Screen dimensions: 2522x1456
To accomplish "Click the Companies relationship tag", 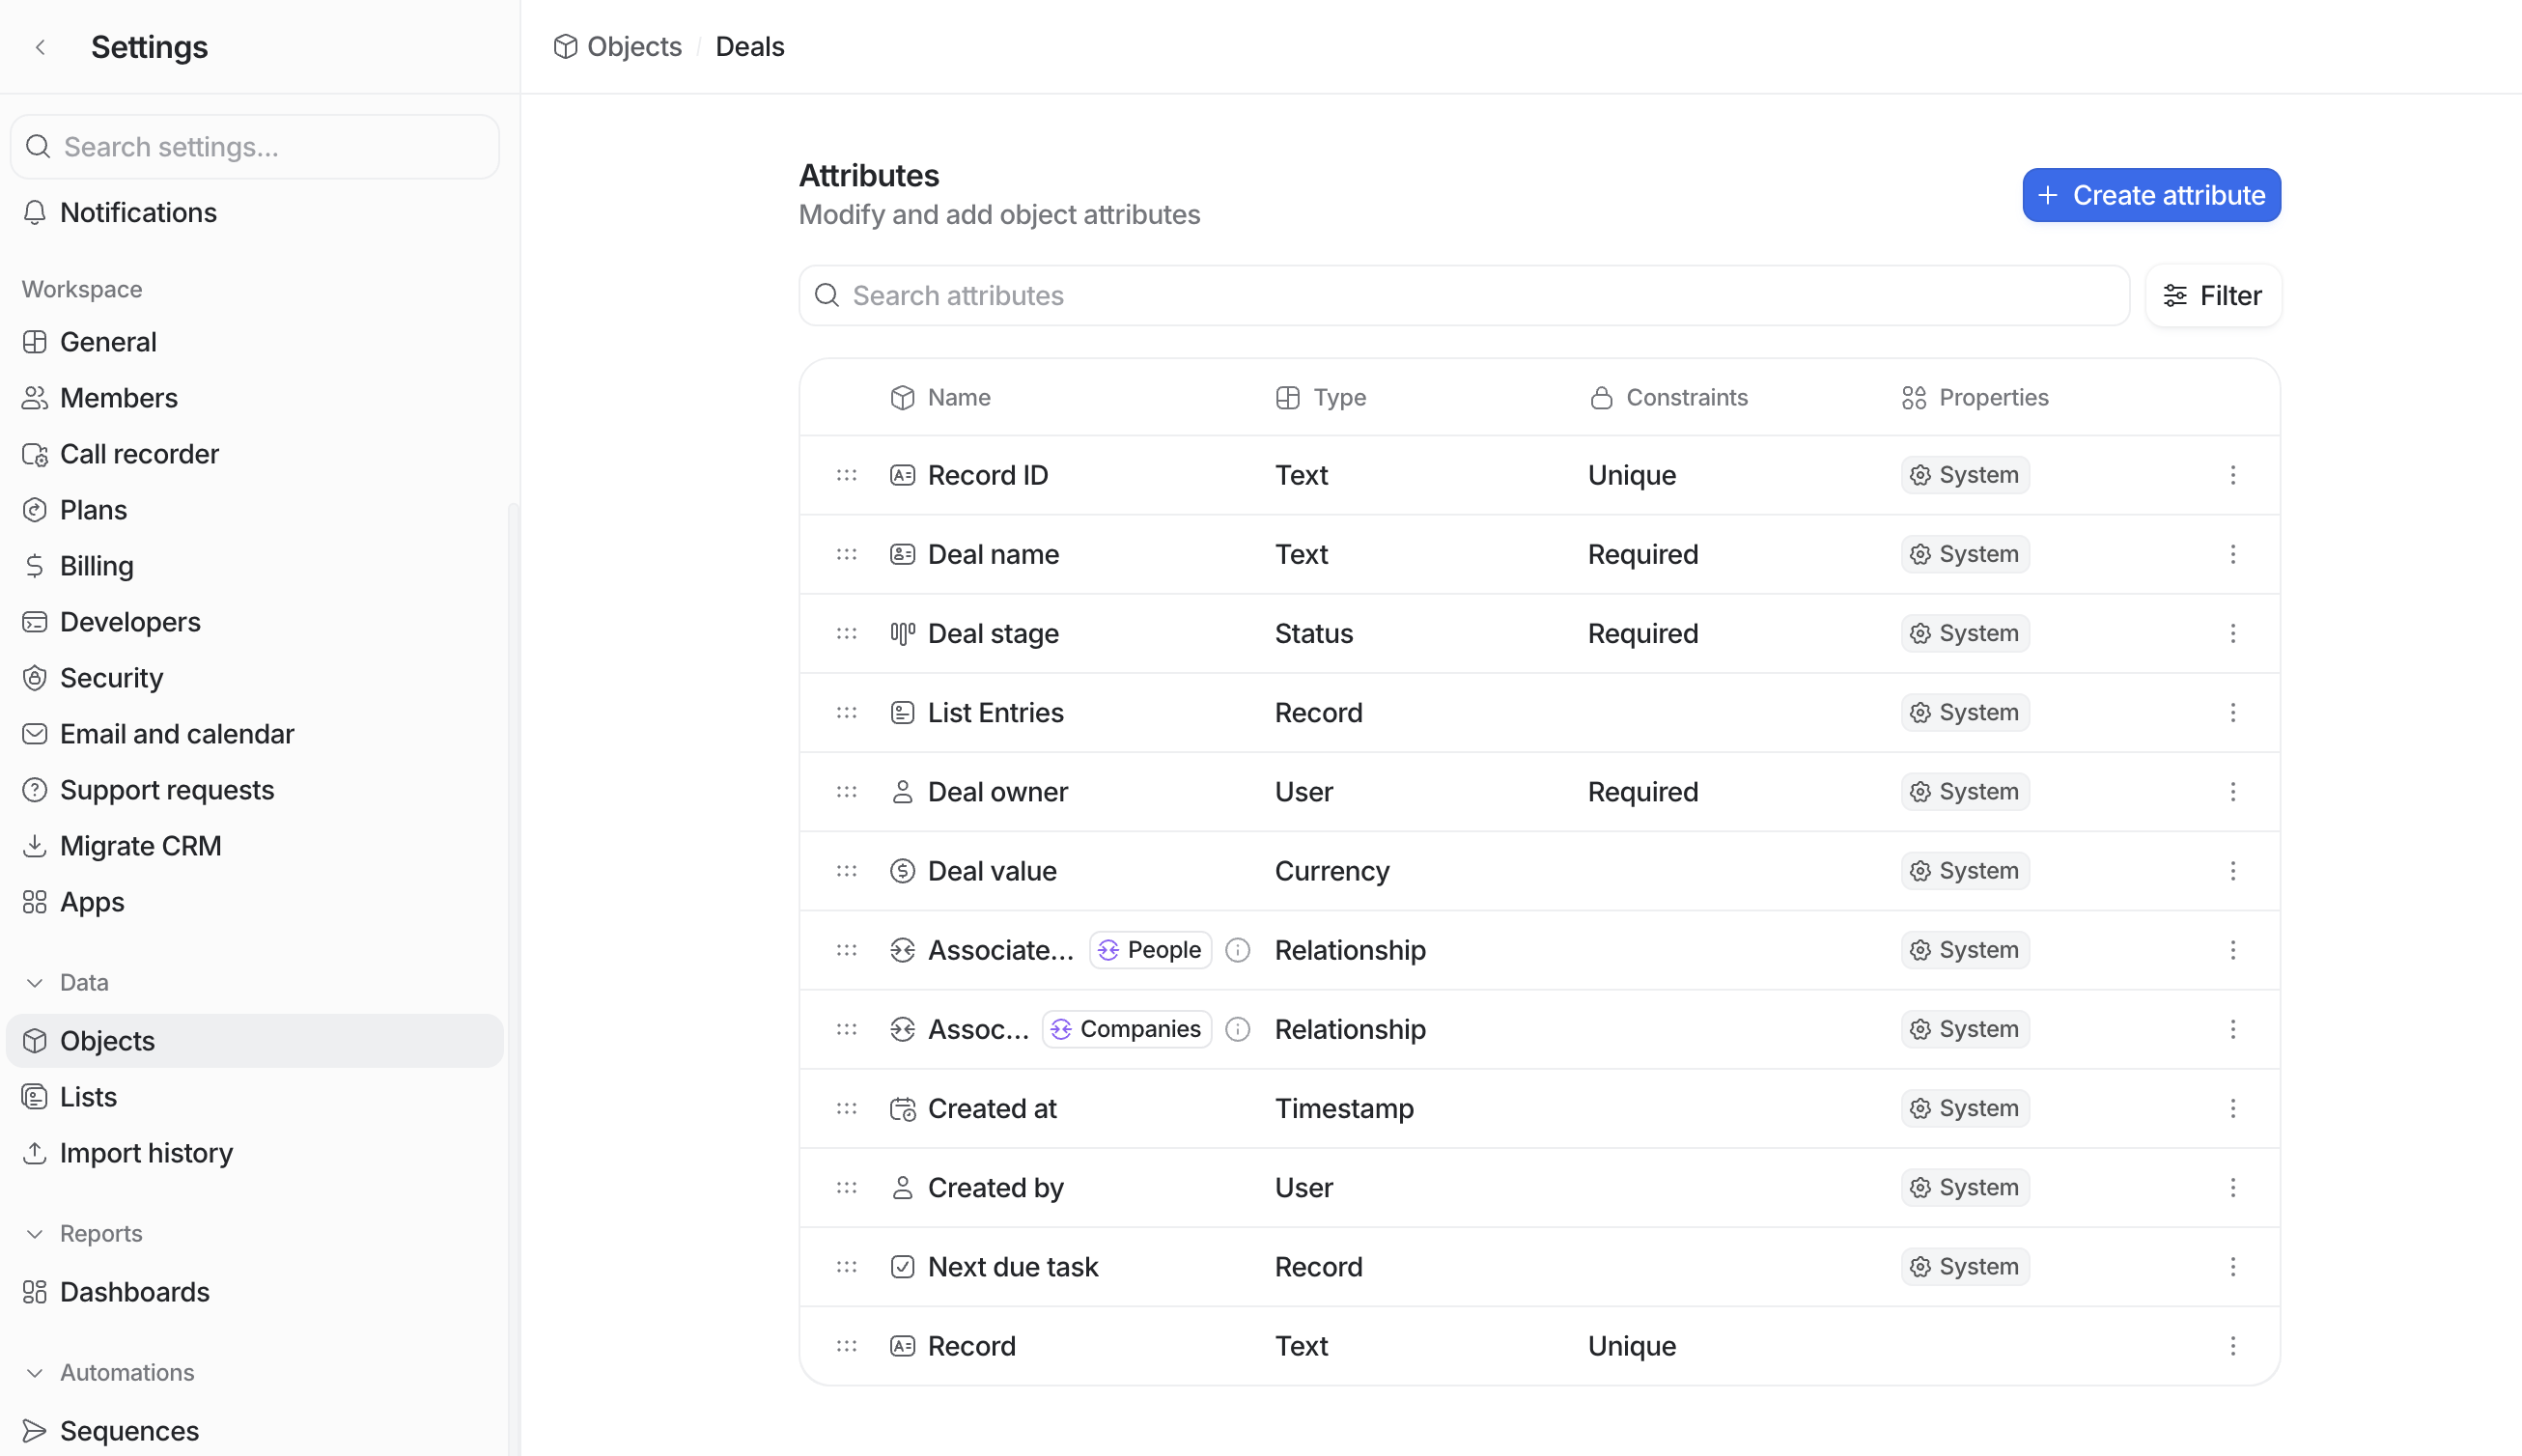I will coord(1126,1028).
